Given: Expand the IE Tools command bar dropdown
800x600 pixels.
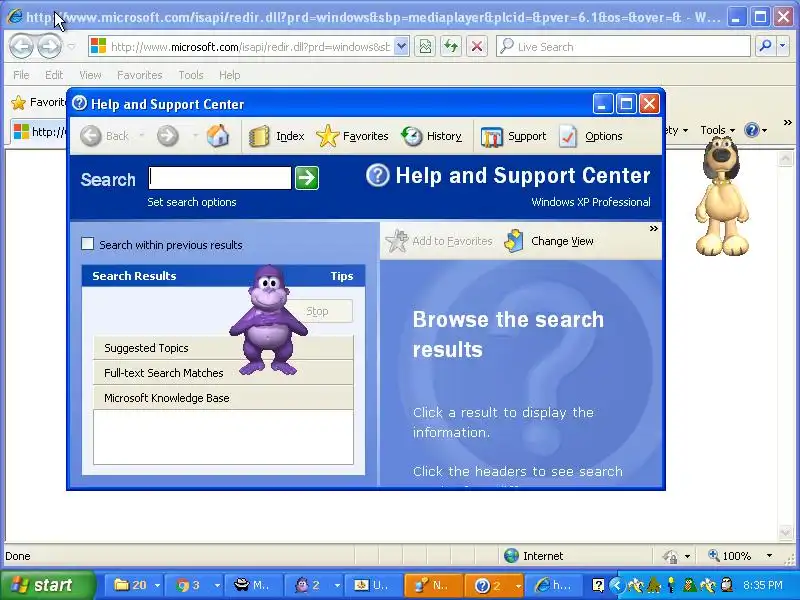Looking at the screenshot, I should (x=717, y=130).
